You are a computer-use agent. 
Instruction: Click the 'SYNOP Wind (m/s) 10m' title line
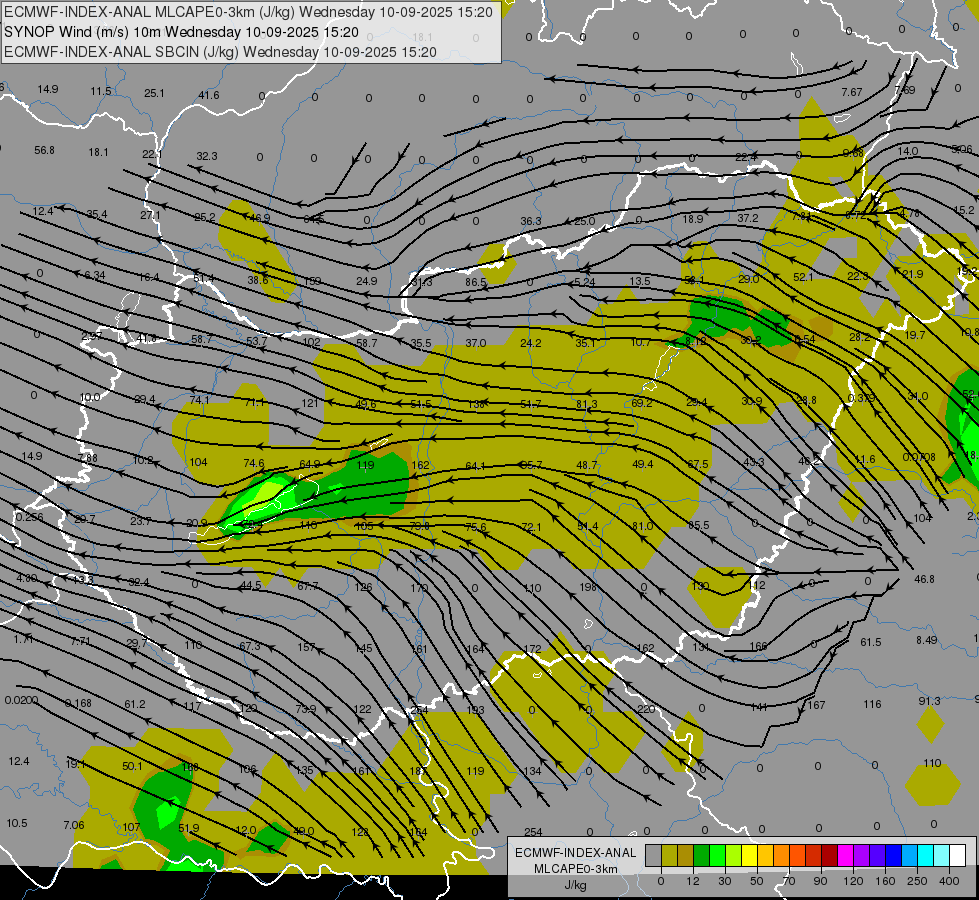83,32
